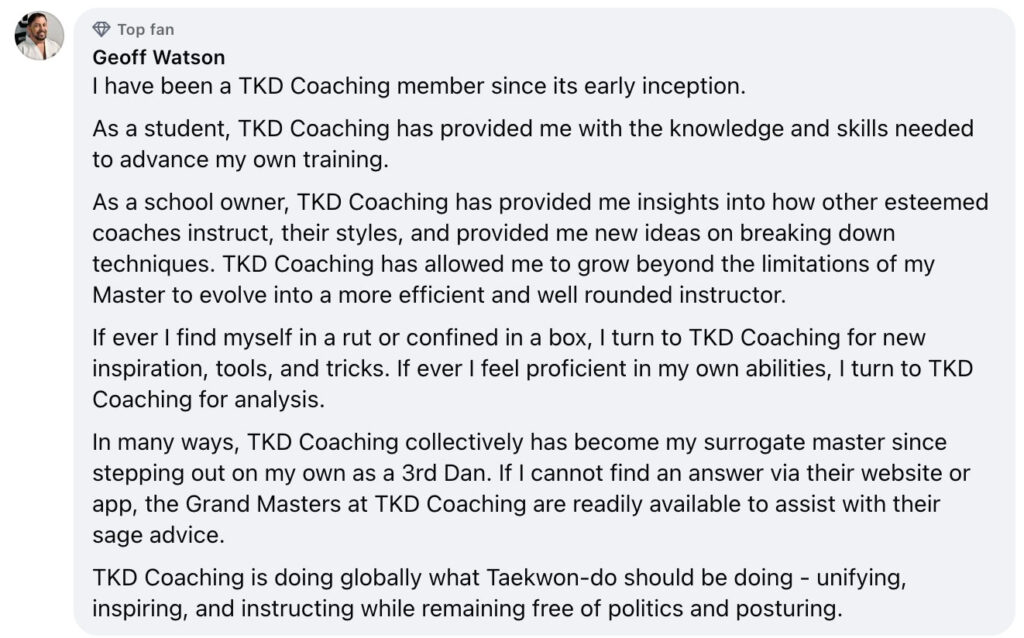This screenshot has width=1024, height=638.
Task: Click the paragraph beginning "If ever I find myself"
Action: 533,368
